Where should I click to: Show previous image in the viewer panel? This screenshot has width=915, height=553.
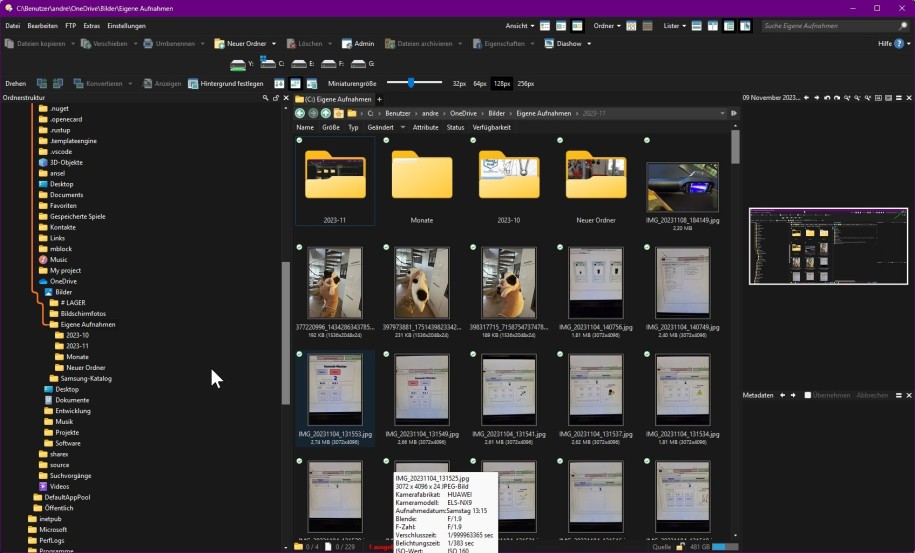806,98
